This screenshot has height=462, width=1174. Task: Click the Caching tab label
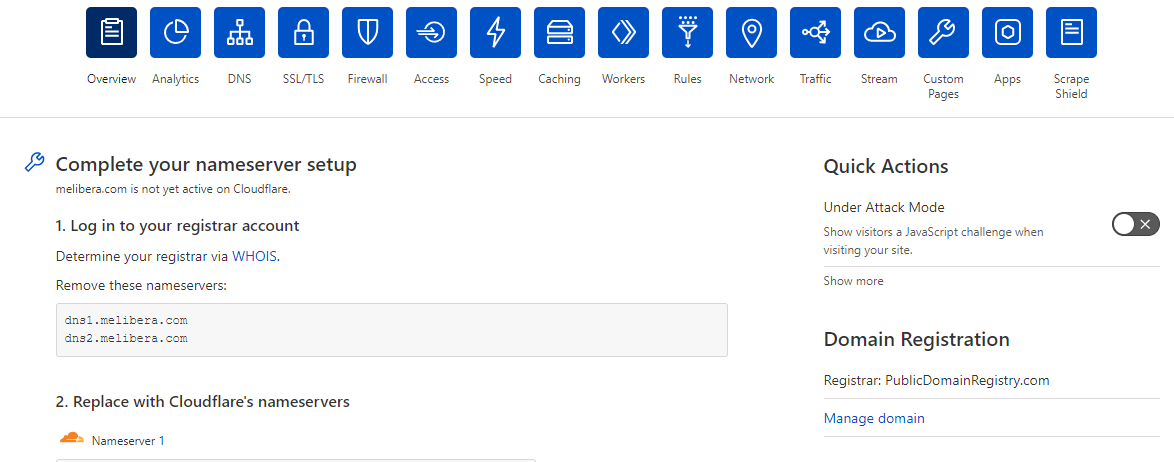[559, 79]
